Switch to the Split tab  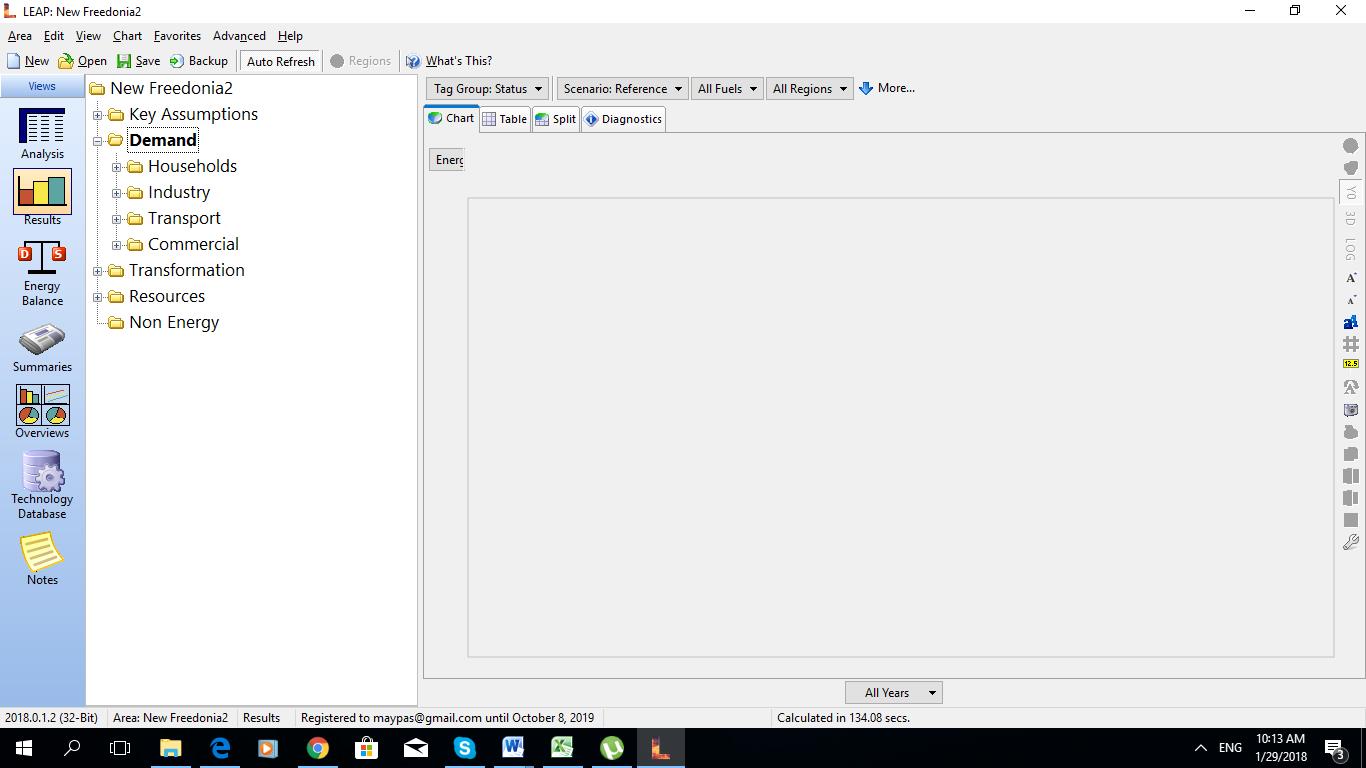[556, 119]
